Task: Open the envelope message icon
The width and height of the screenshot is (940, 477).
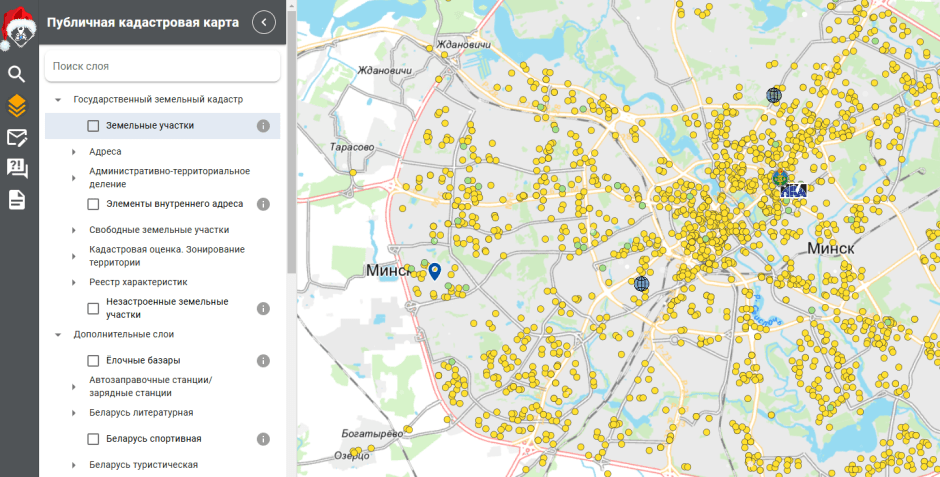Action: point(17,137)
